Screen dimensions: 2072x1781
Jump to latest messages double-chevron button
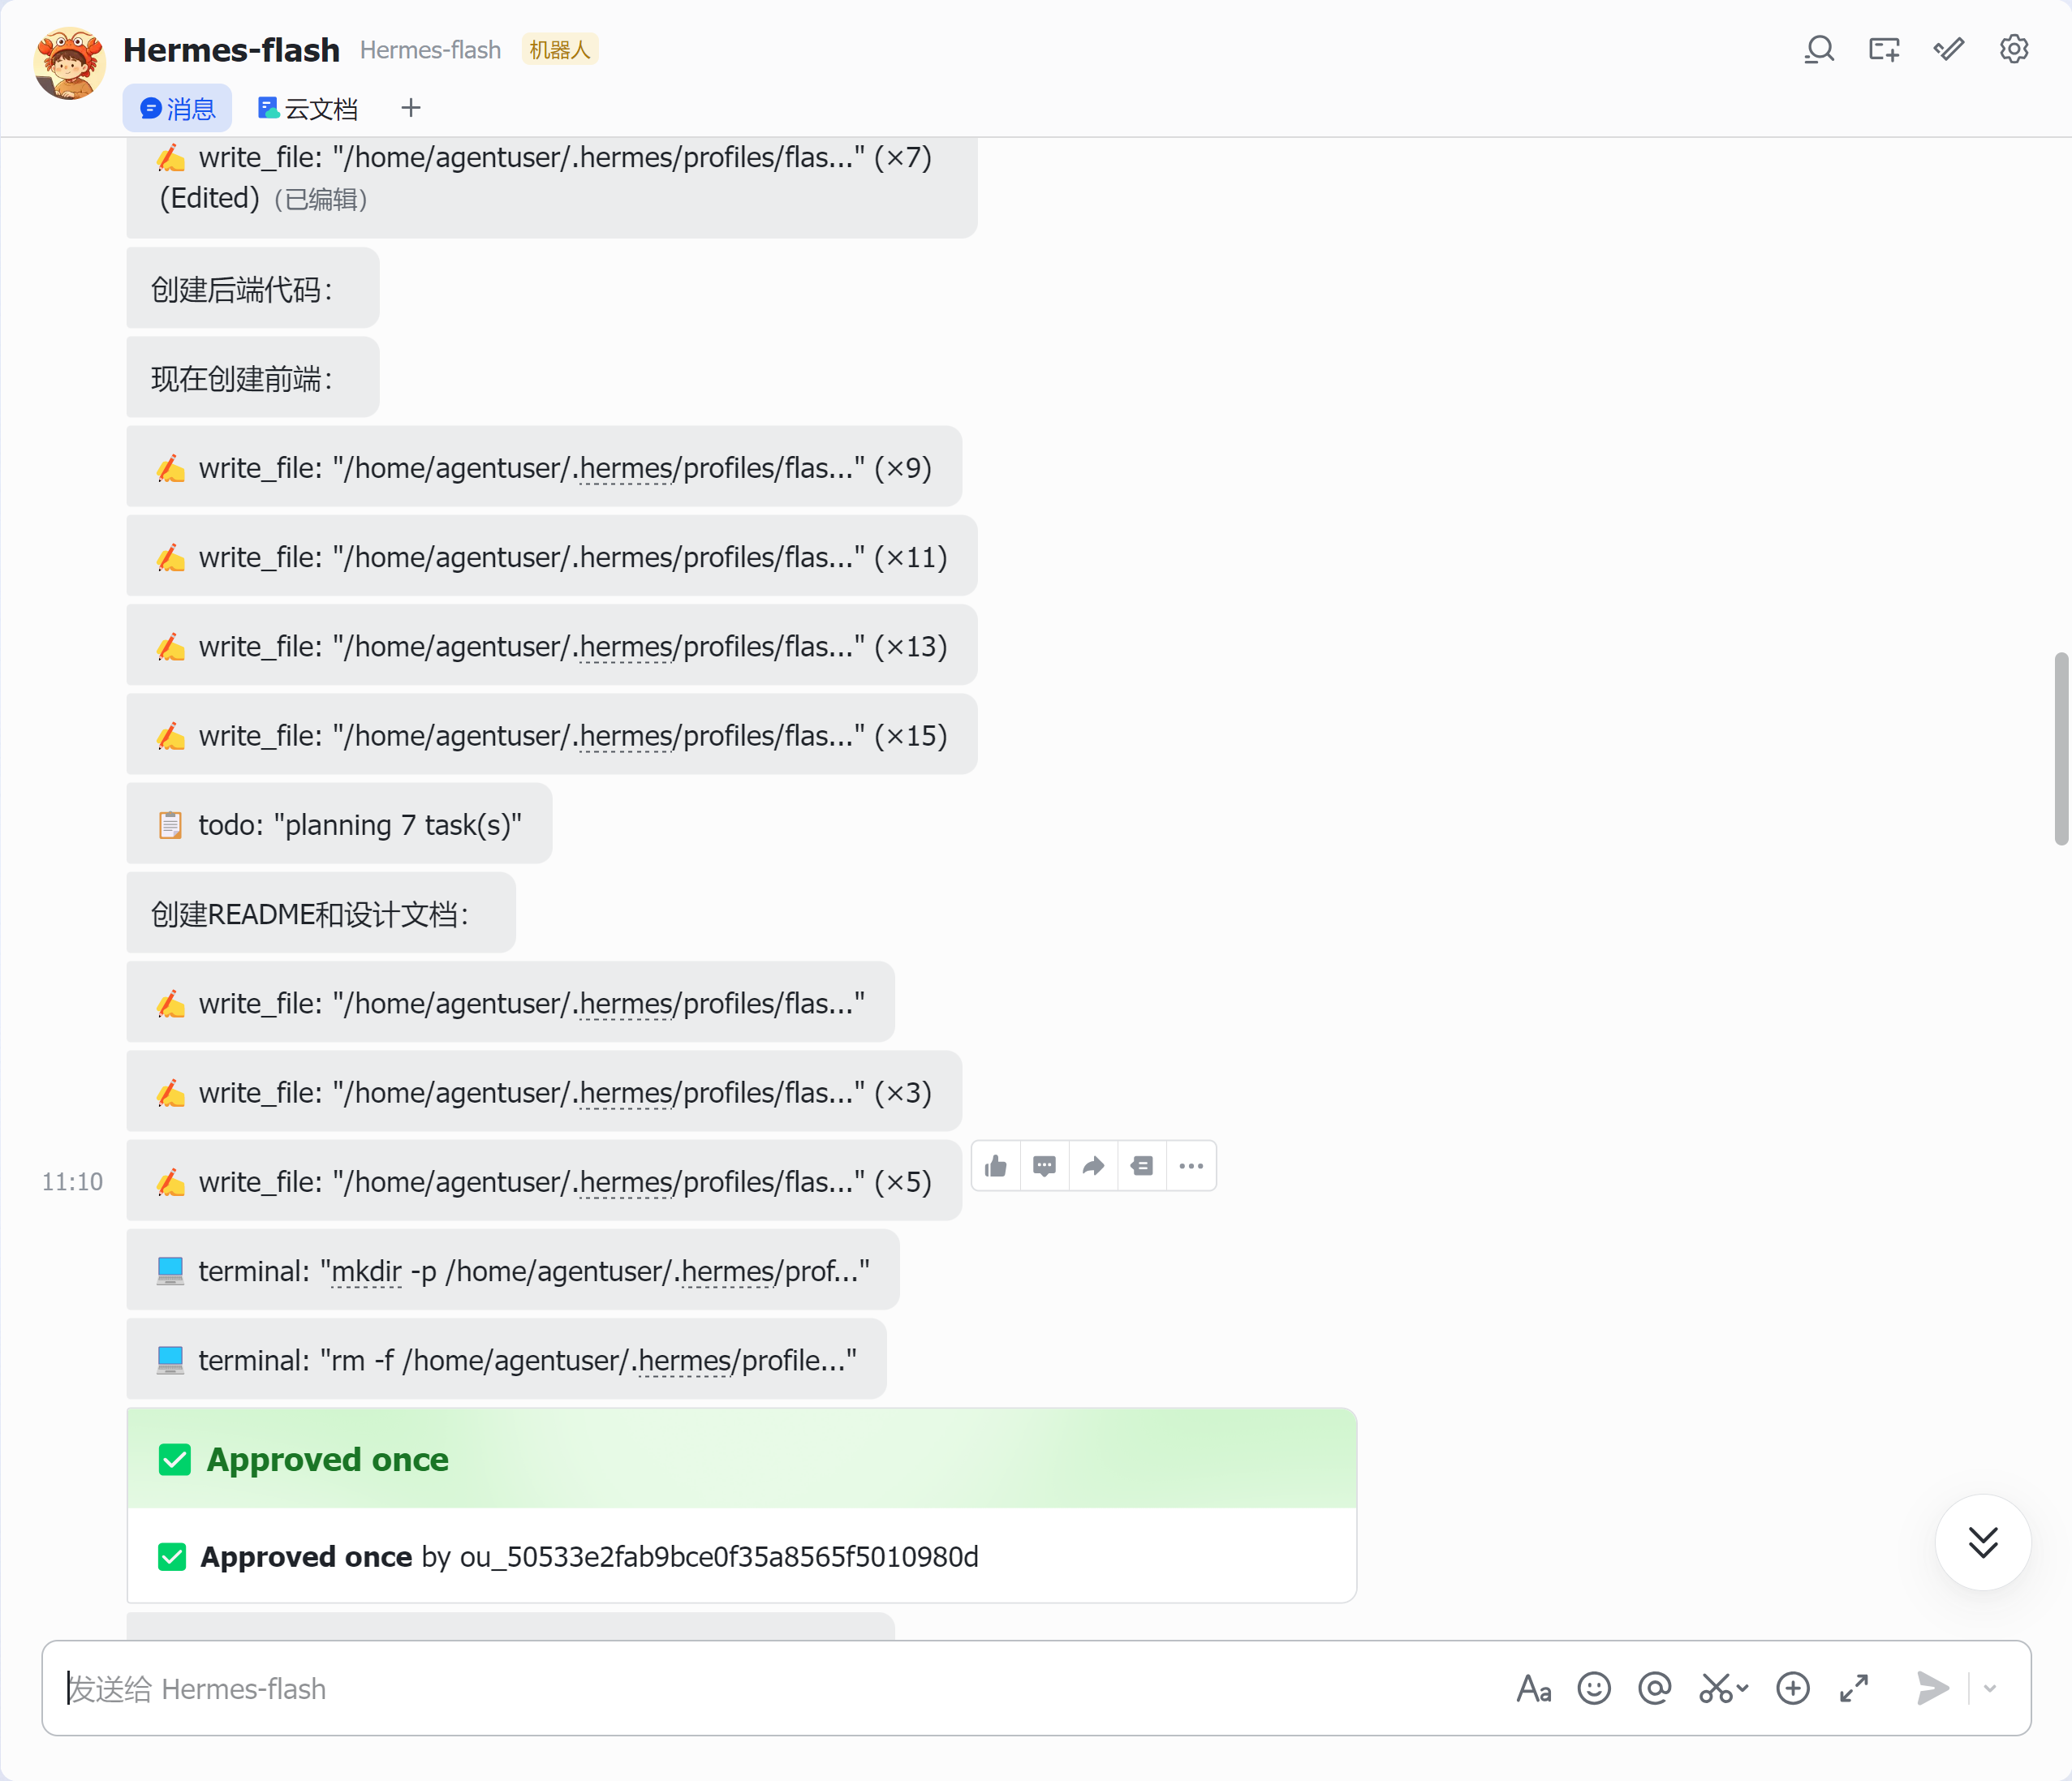coord(1983,1542)
